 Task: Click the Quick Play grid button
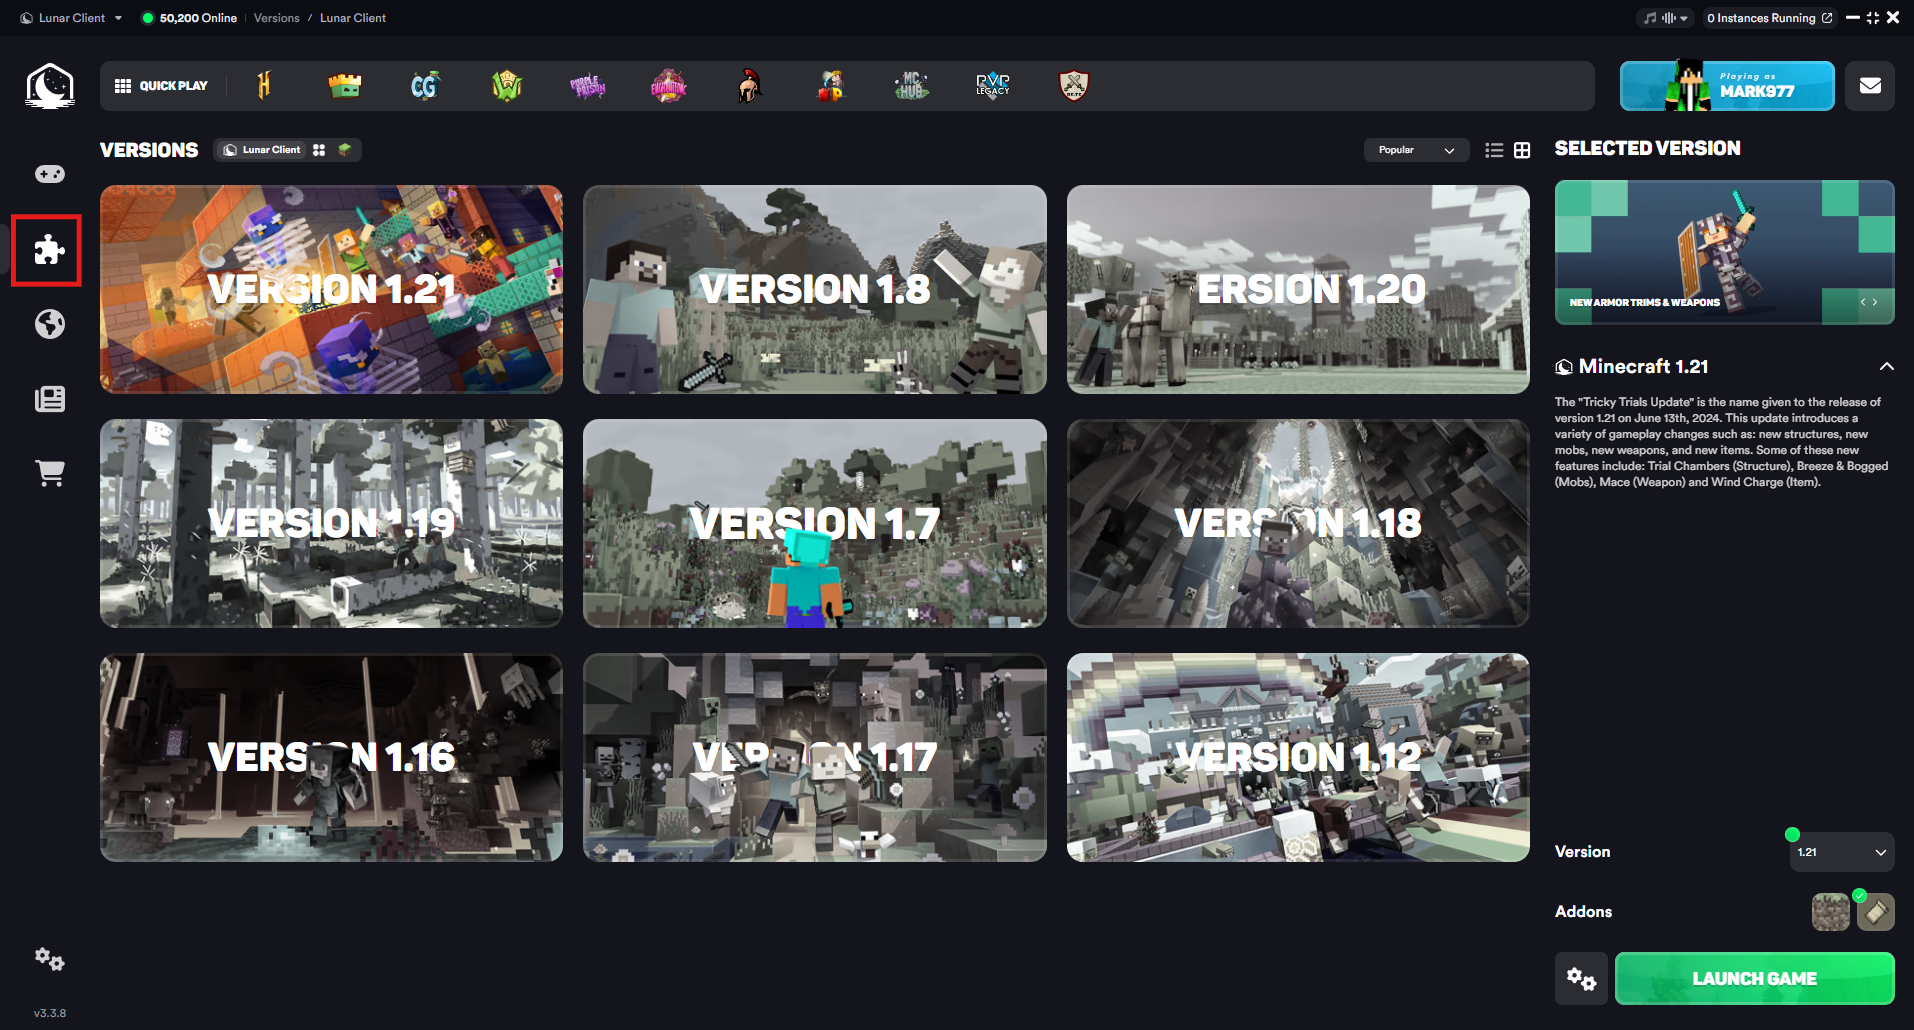[161, 86]
